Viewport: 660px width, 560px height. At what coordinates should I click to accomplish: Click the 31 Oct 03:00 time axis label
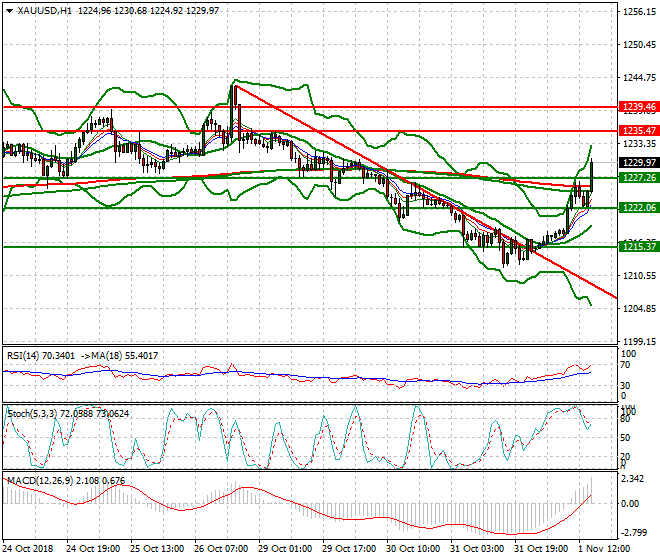(x=477, y=549)
